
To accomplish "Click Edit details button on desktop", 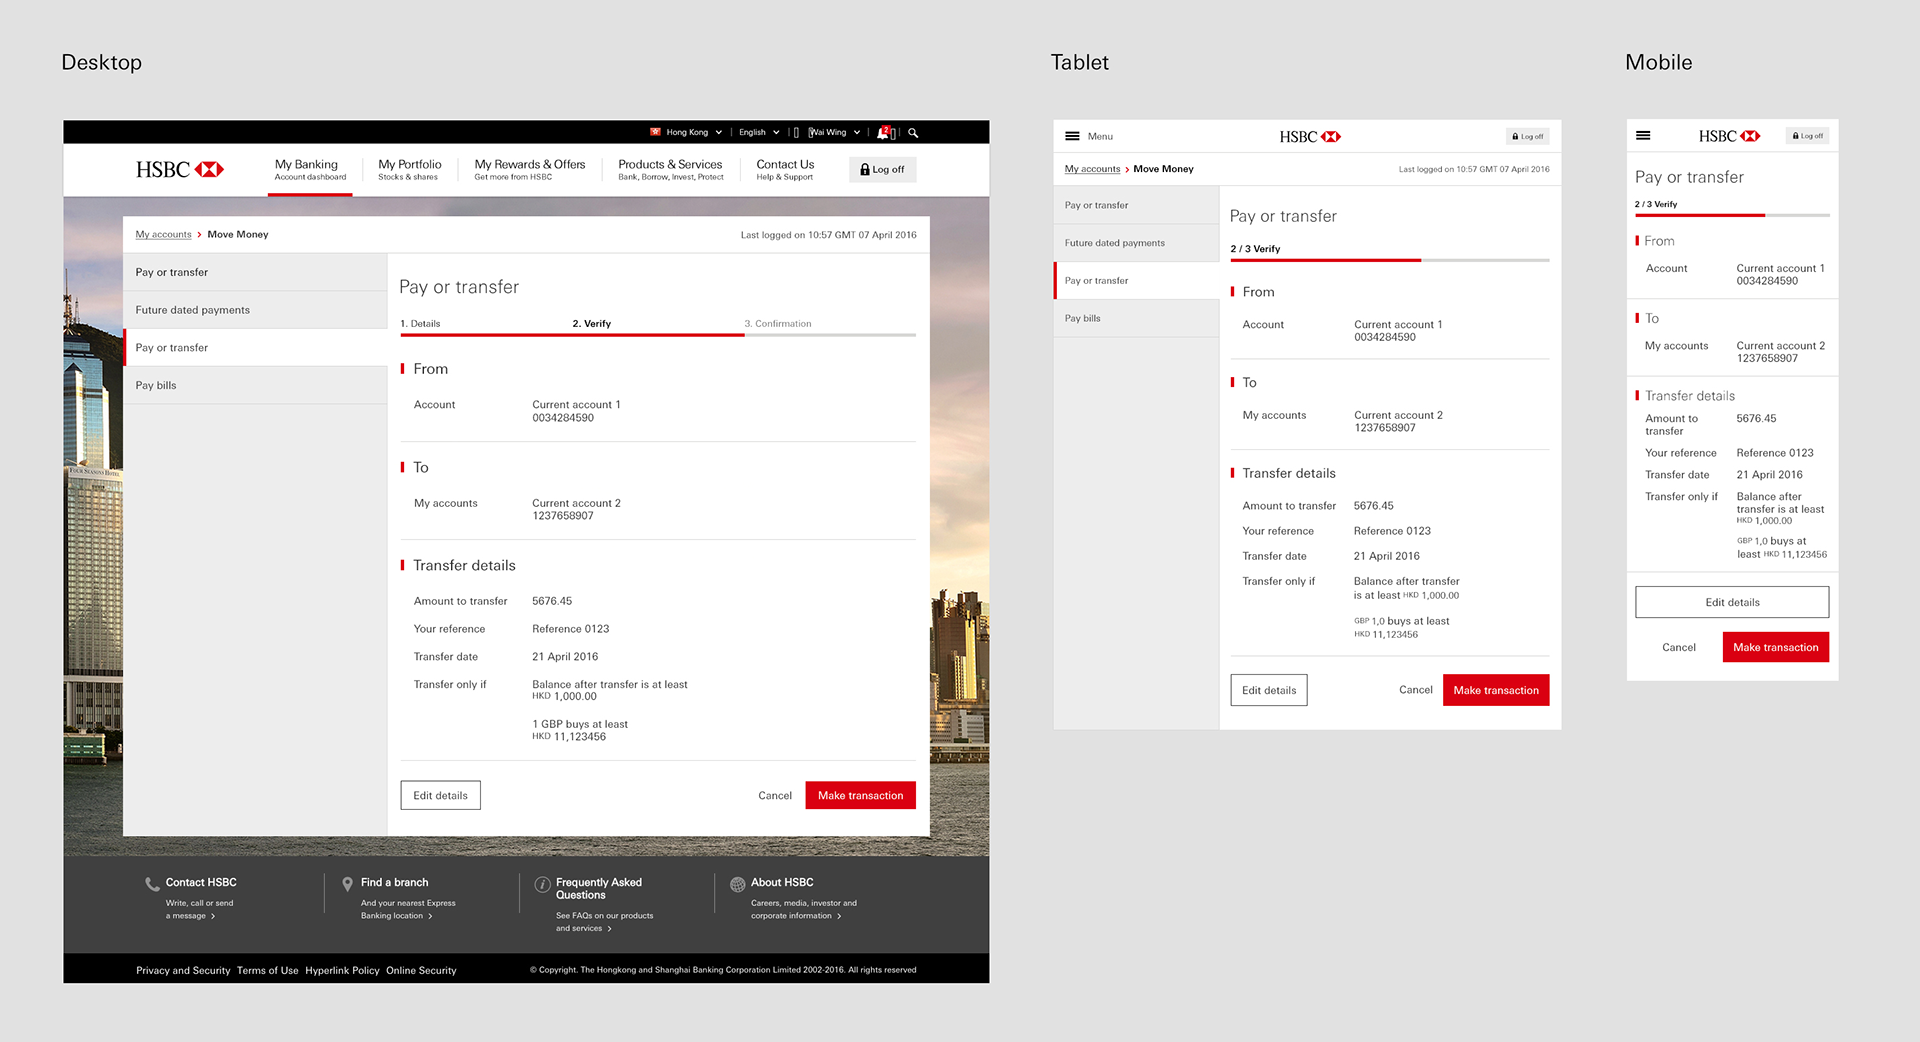I will (440, 795).
